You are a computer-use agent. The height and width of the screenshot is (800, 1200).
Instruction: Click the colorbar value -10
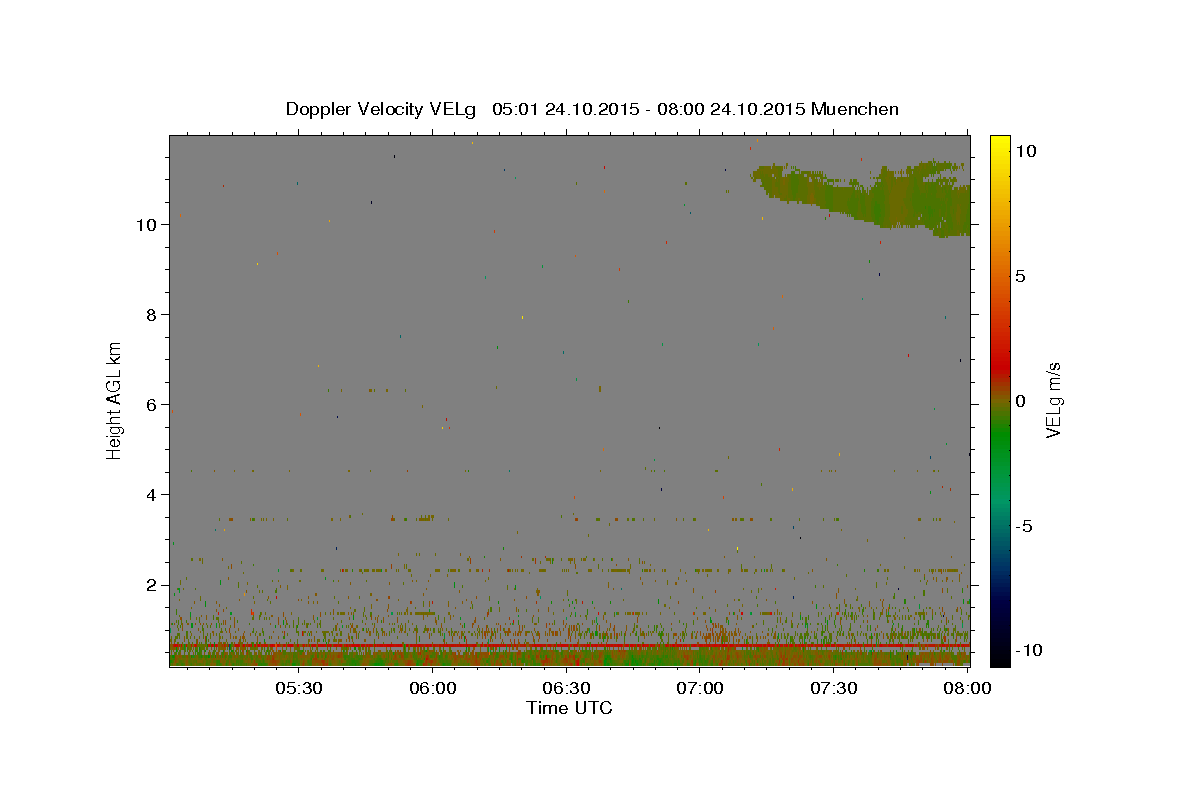click(1027, 650)
